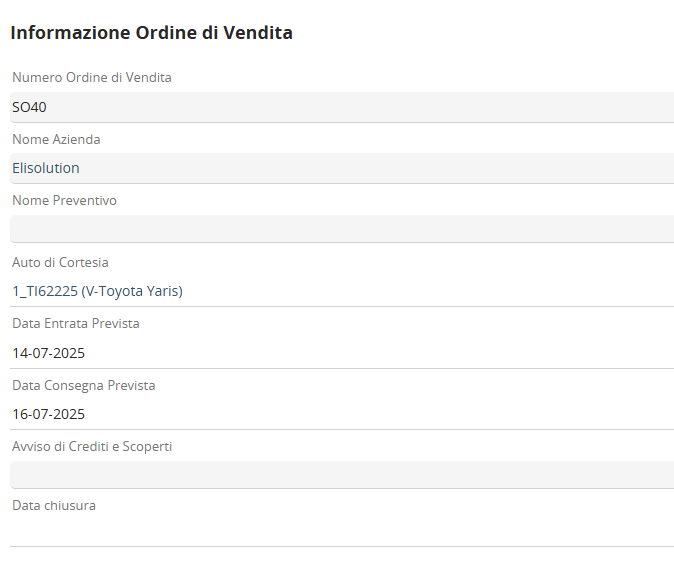The width and height of the screenshot is (674, 569).
Task: Click the Data Consegna Prevista label
Action: pyautogui.click(x=84, y=385)
